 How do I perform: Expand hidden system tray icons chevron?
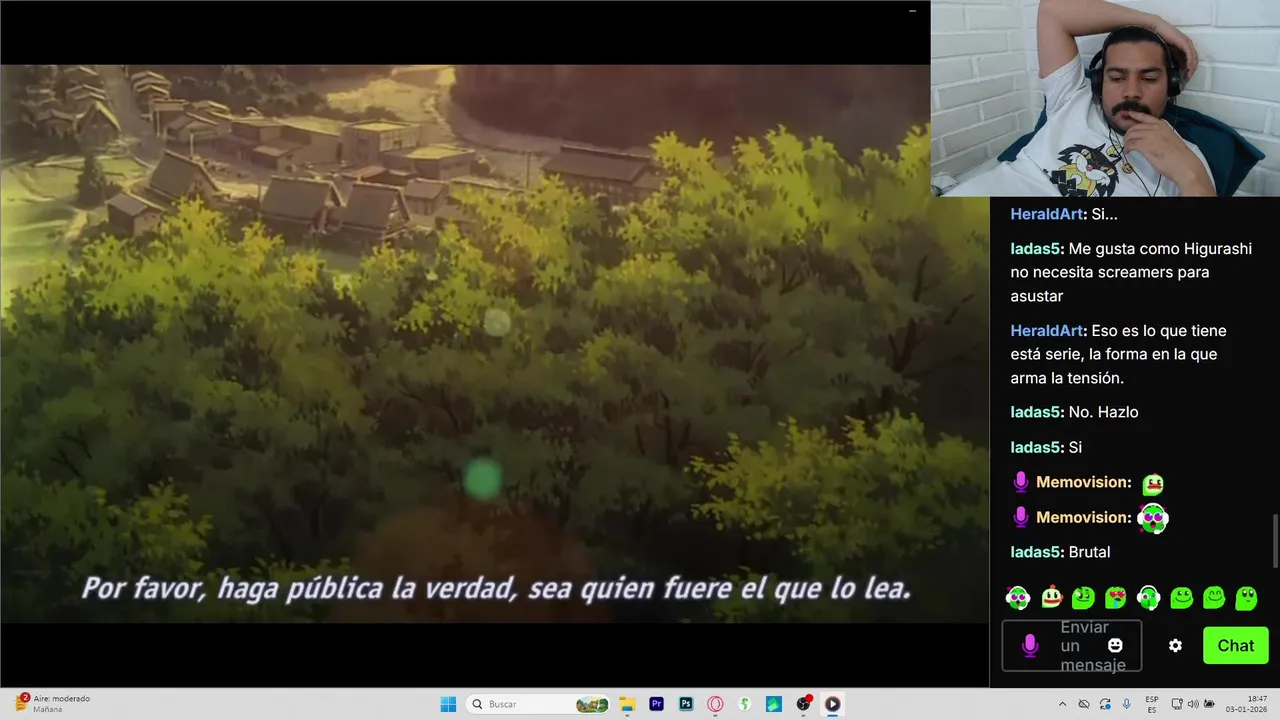[x=1062, y=704]
